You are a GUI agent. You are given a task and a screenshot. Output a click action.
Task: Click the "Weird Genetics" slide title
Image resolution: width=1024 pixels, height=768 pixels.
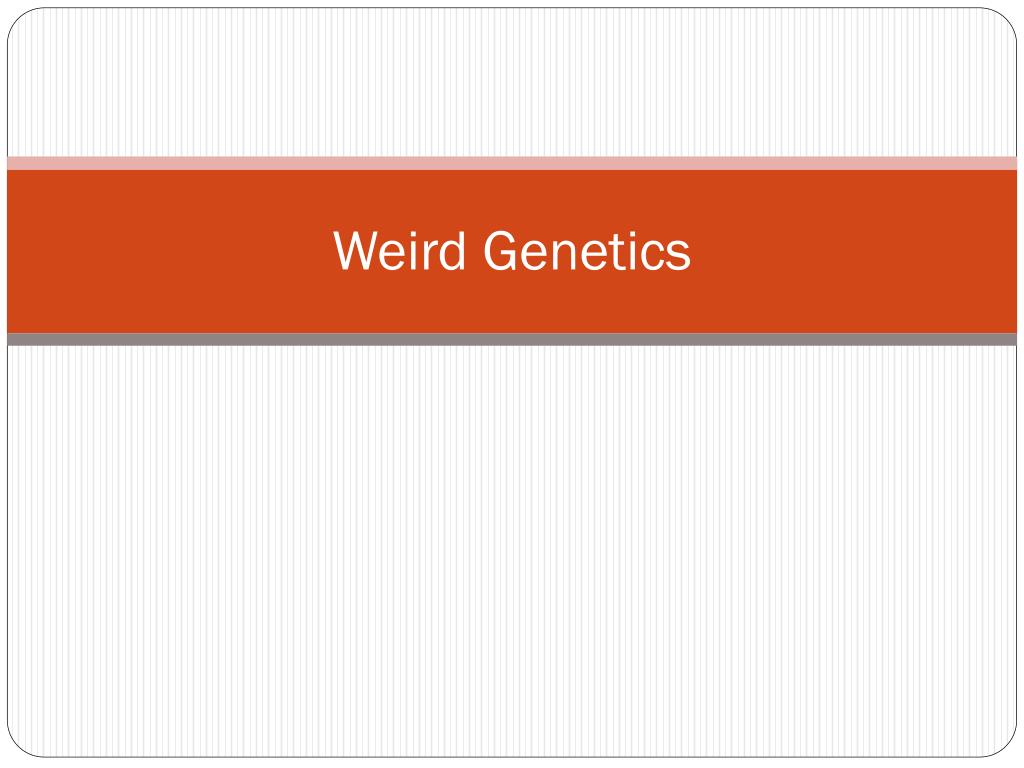click(x=512, y=251)
